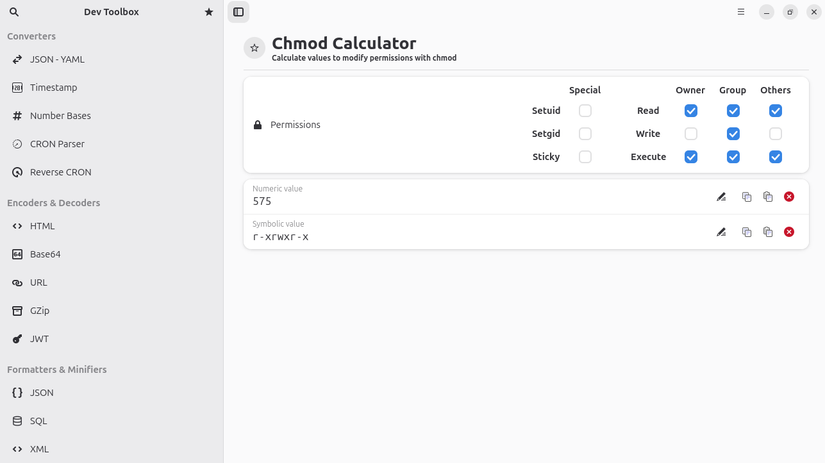Screen dimensions: 825x463
Task: Open the search tool in the sidebar header
Action: click(14, 12)
